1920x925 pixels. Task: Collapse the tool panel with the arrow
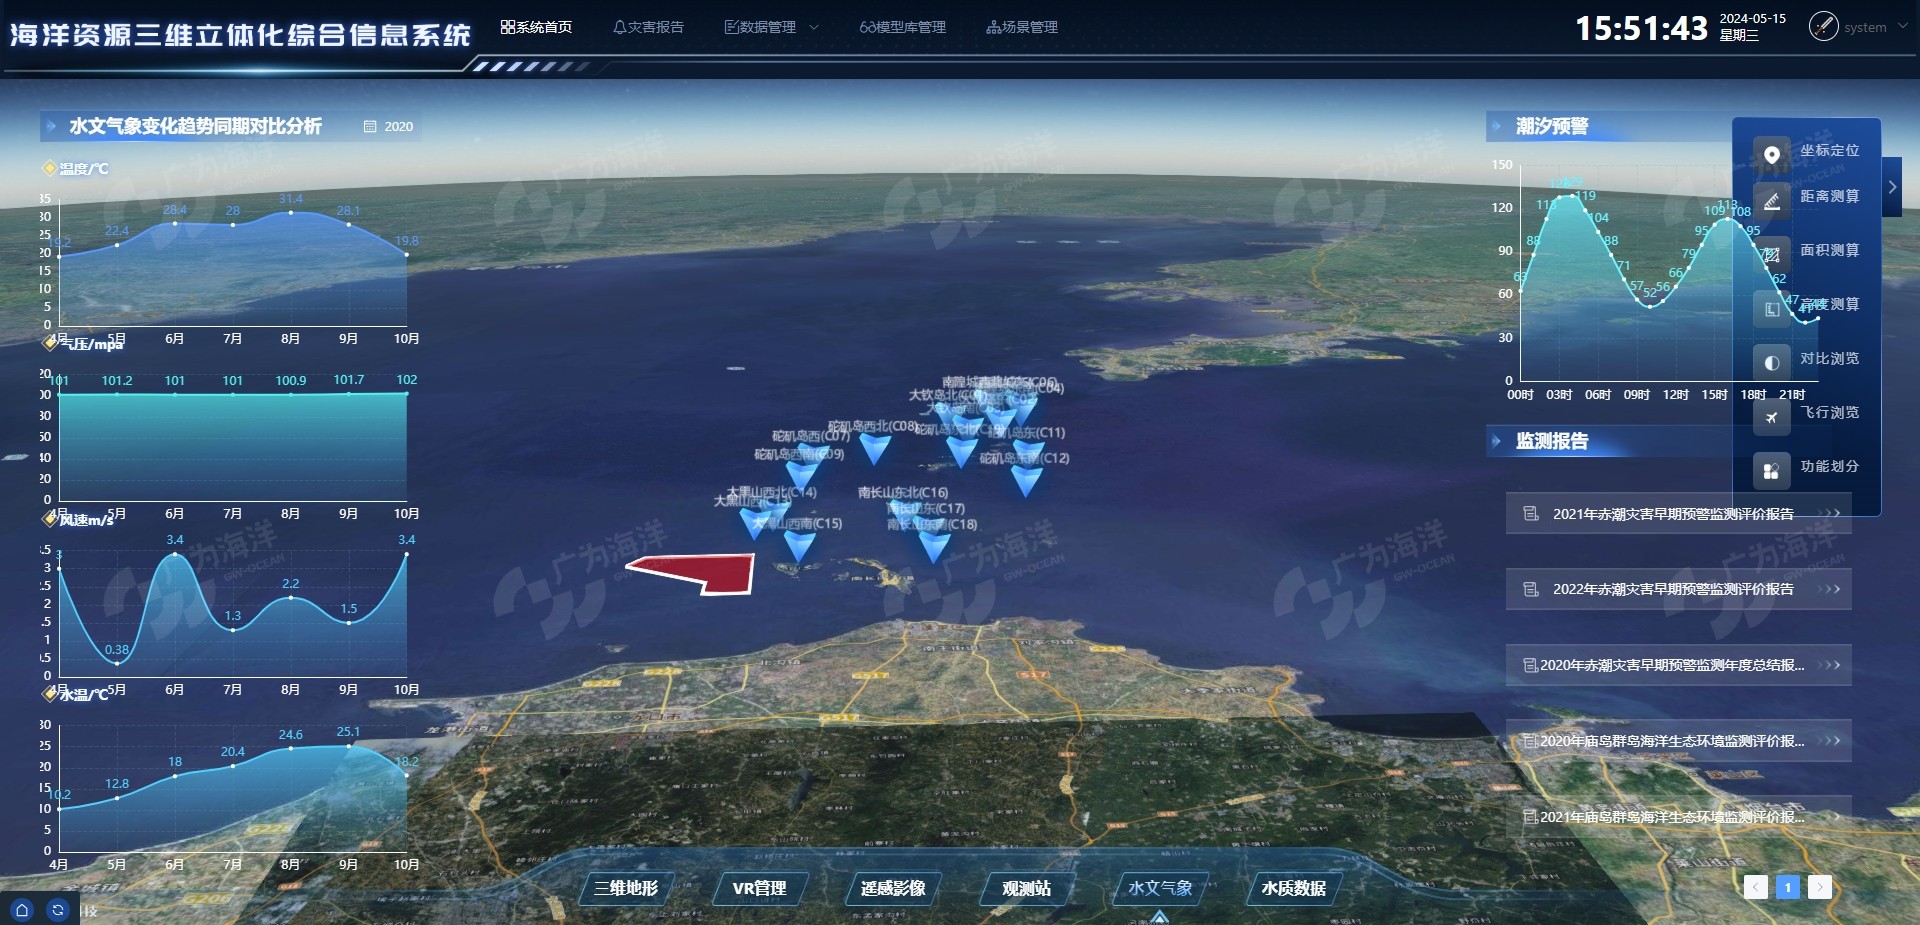(1892, 187)
